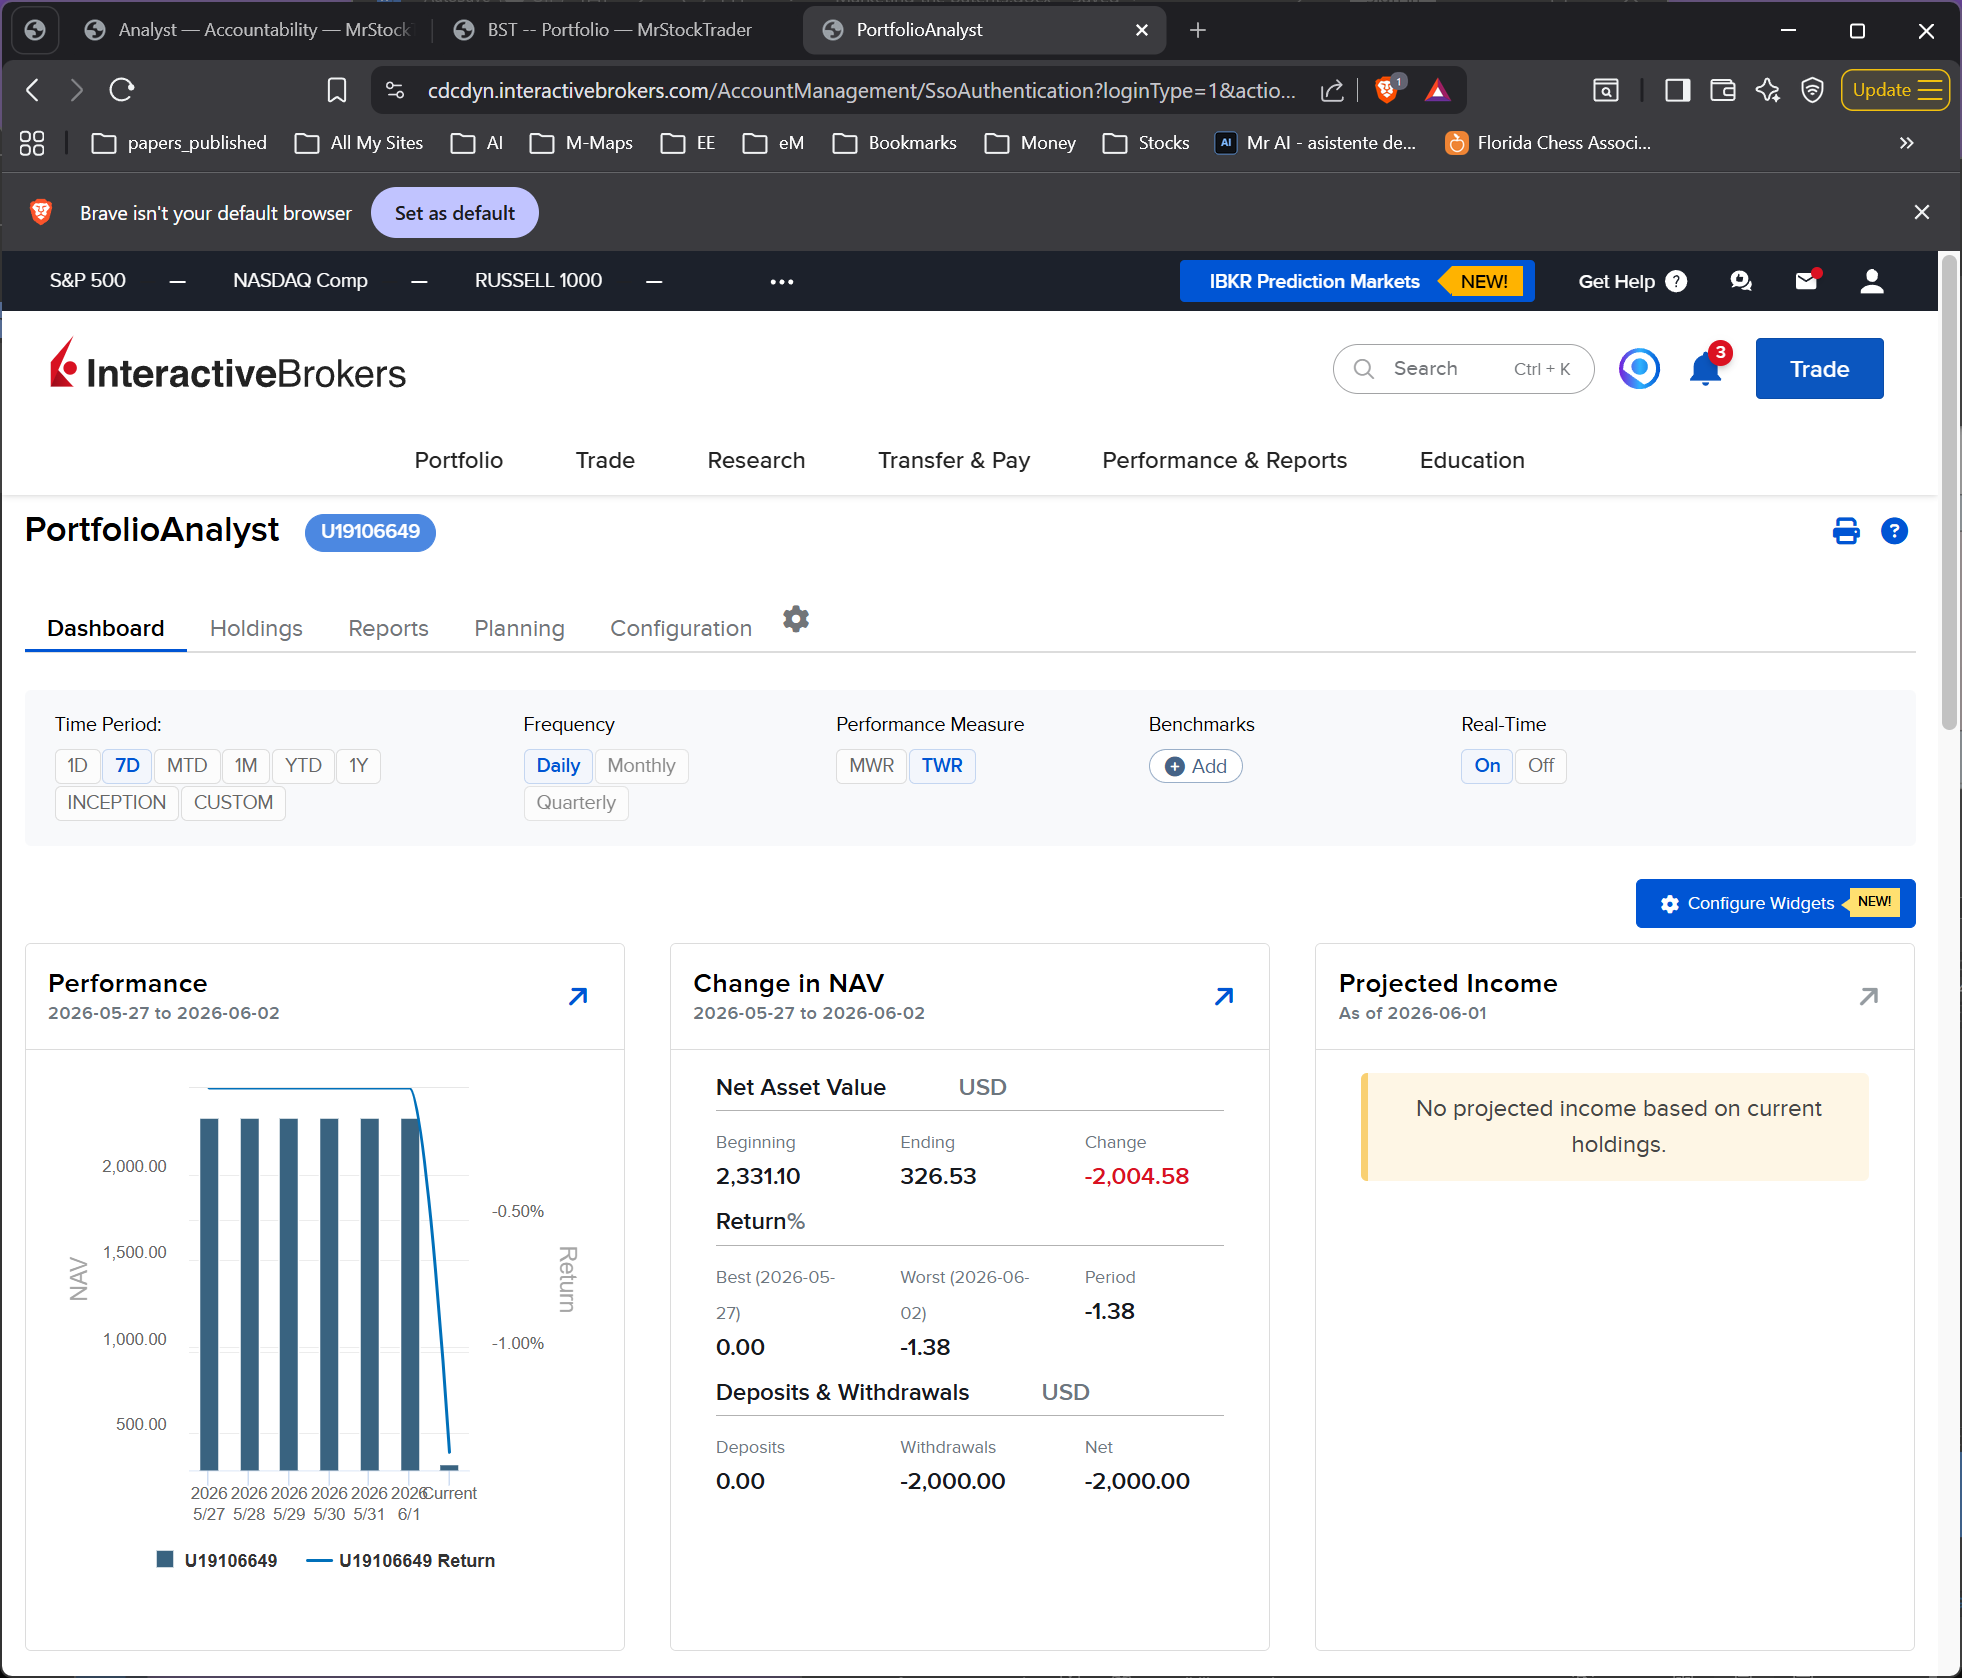Switch to the Configuration tab

[681, 628]
